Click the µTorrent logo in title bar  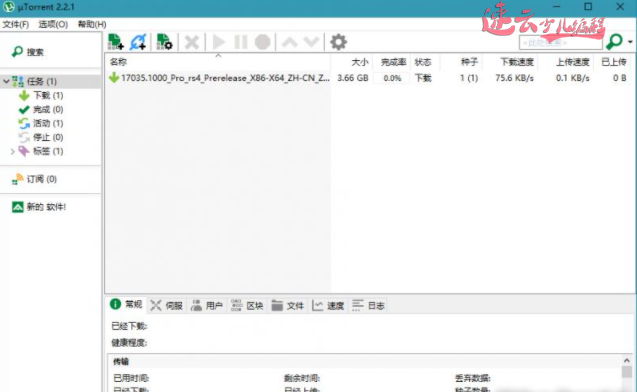coord(8,7)
